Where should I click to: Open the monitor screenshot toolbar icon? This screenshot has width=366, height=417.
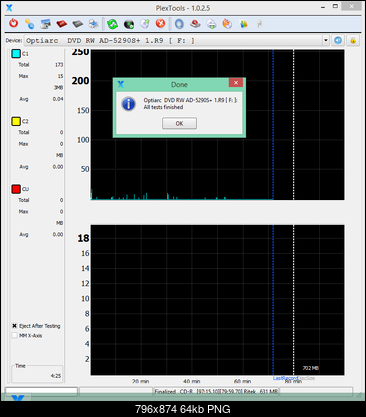coord(45,24)
